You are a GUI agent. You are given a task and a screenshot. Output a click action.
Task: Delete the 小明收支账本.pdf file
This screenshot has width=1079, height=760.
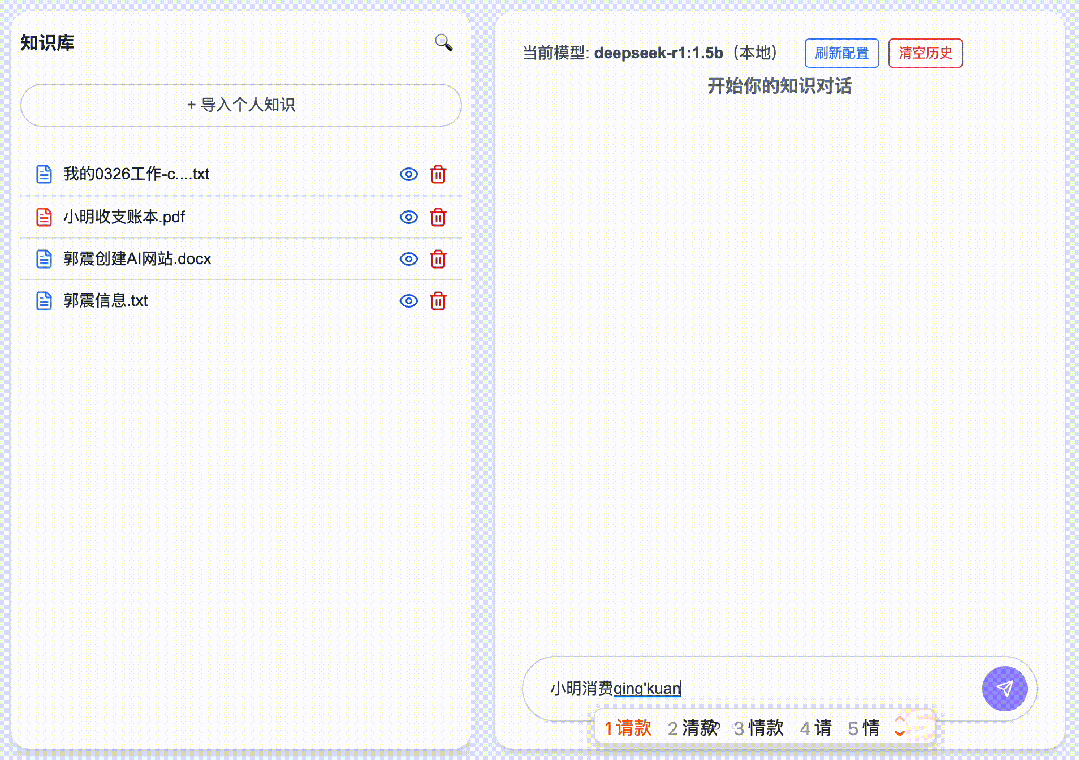tap(438, 217)
